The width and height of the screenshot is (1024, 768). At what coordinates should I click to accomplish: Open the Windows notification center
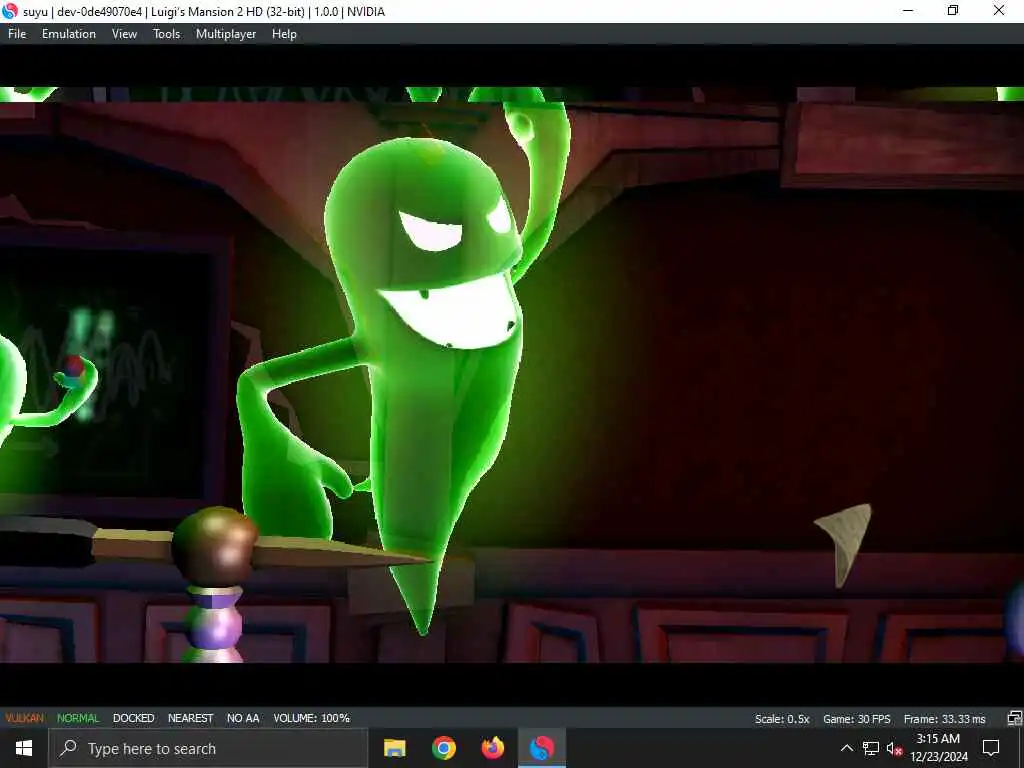(991, 748)
